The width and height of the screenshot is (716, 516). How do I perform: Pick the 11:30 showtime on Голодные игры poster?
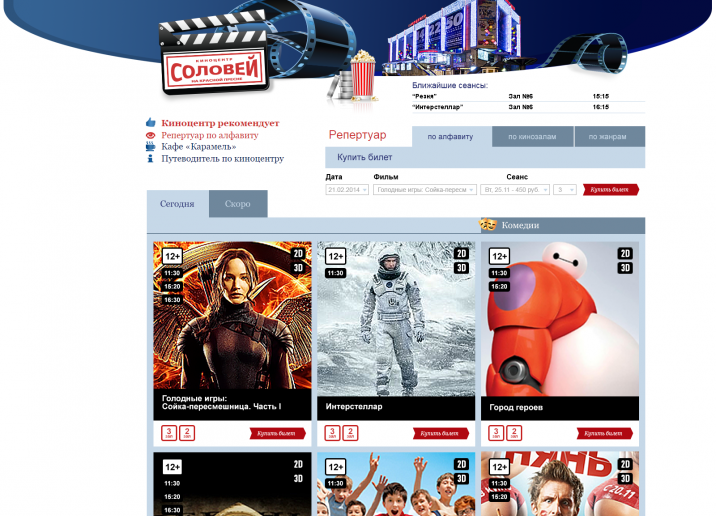(172, 273)
